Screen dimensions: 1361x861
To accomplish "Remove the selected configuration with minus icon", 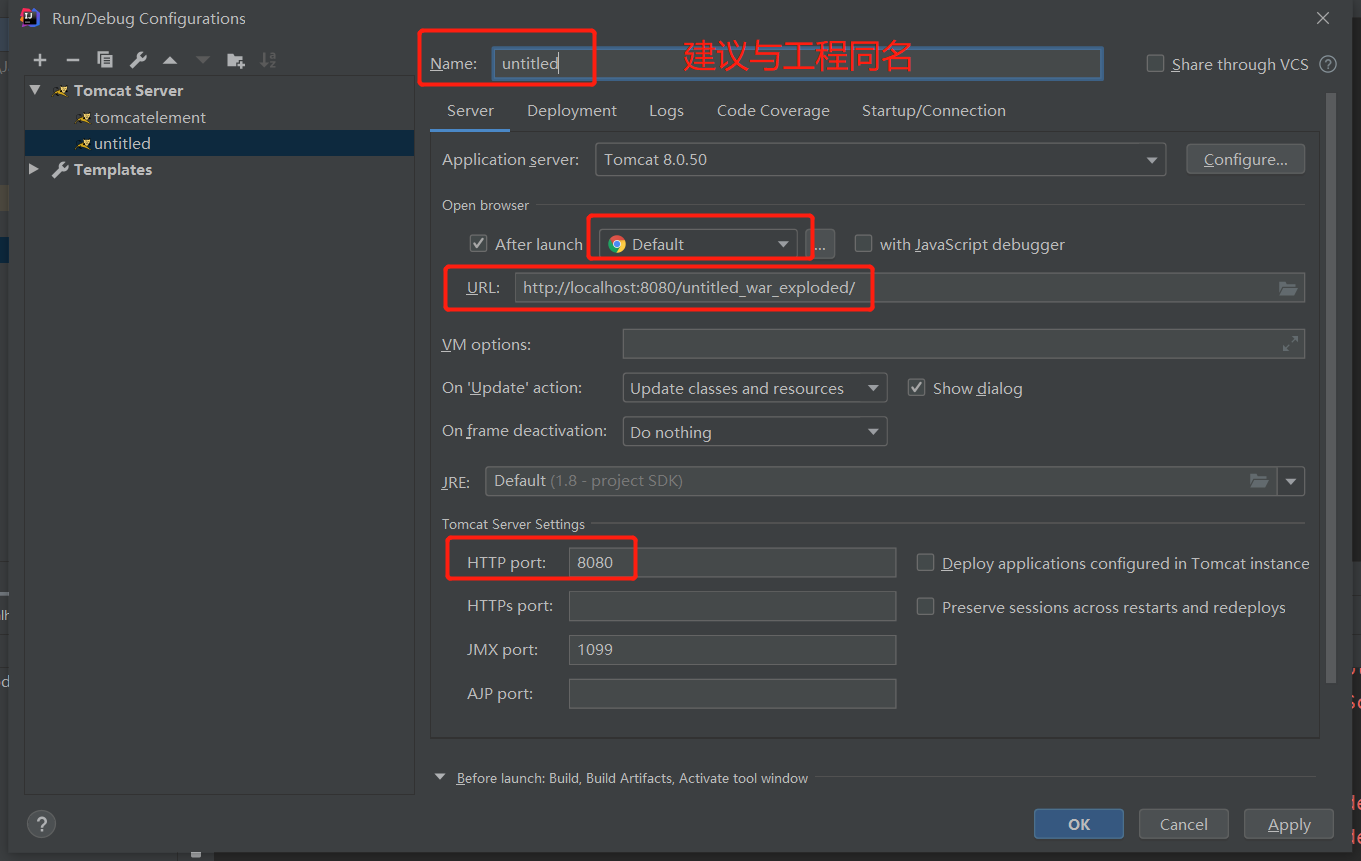I will coord(72,60).
